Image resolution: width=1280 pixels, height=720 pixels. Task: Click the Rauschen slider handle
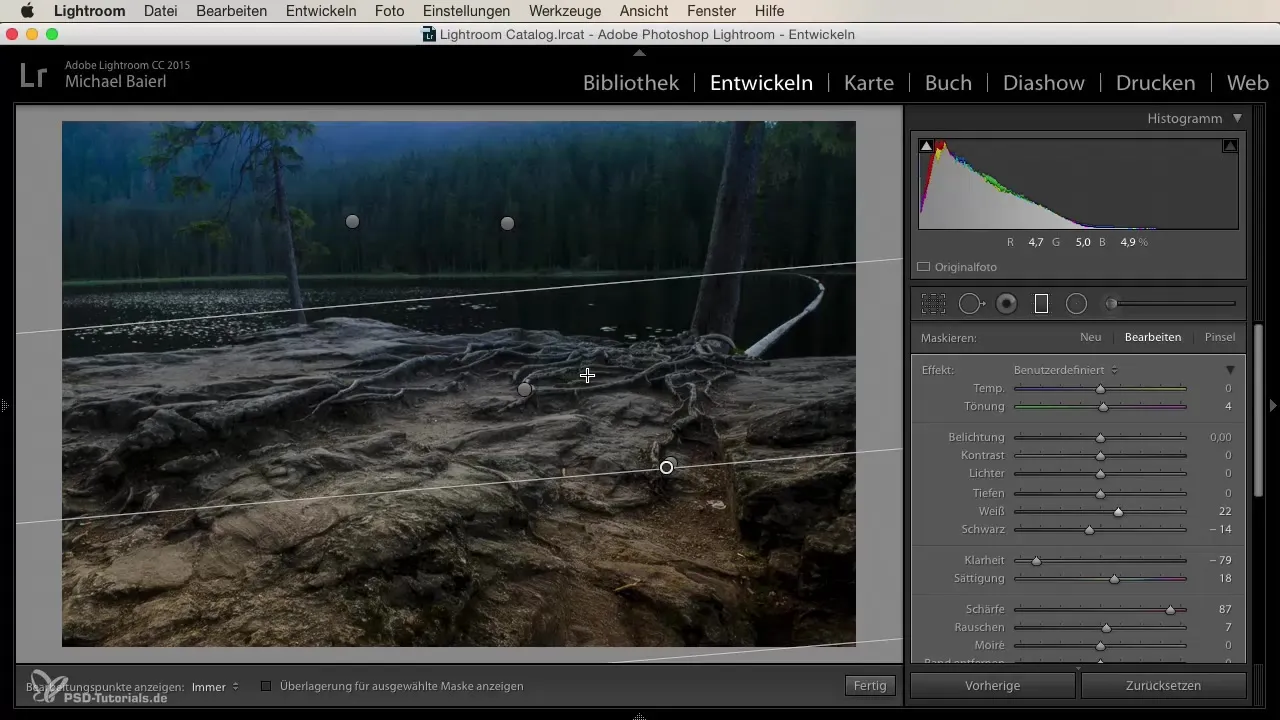[1106, 628]
